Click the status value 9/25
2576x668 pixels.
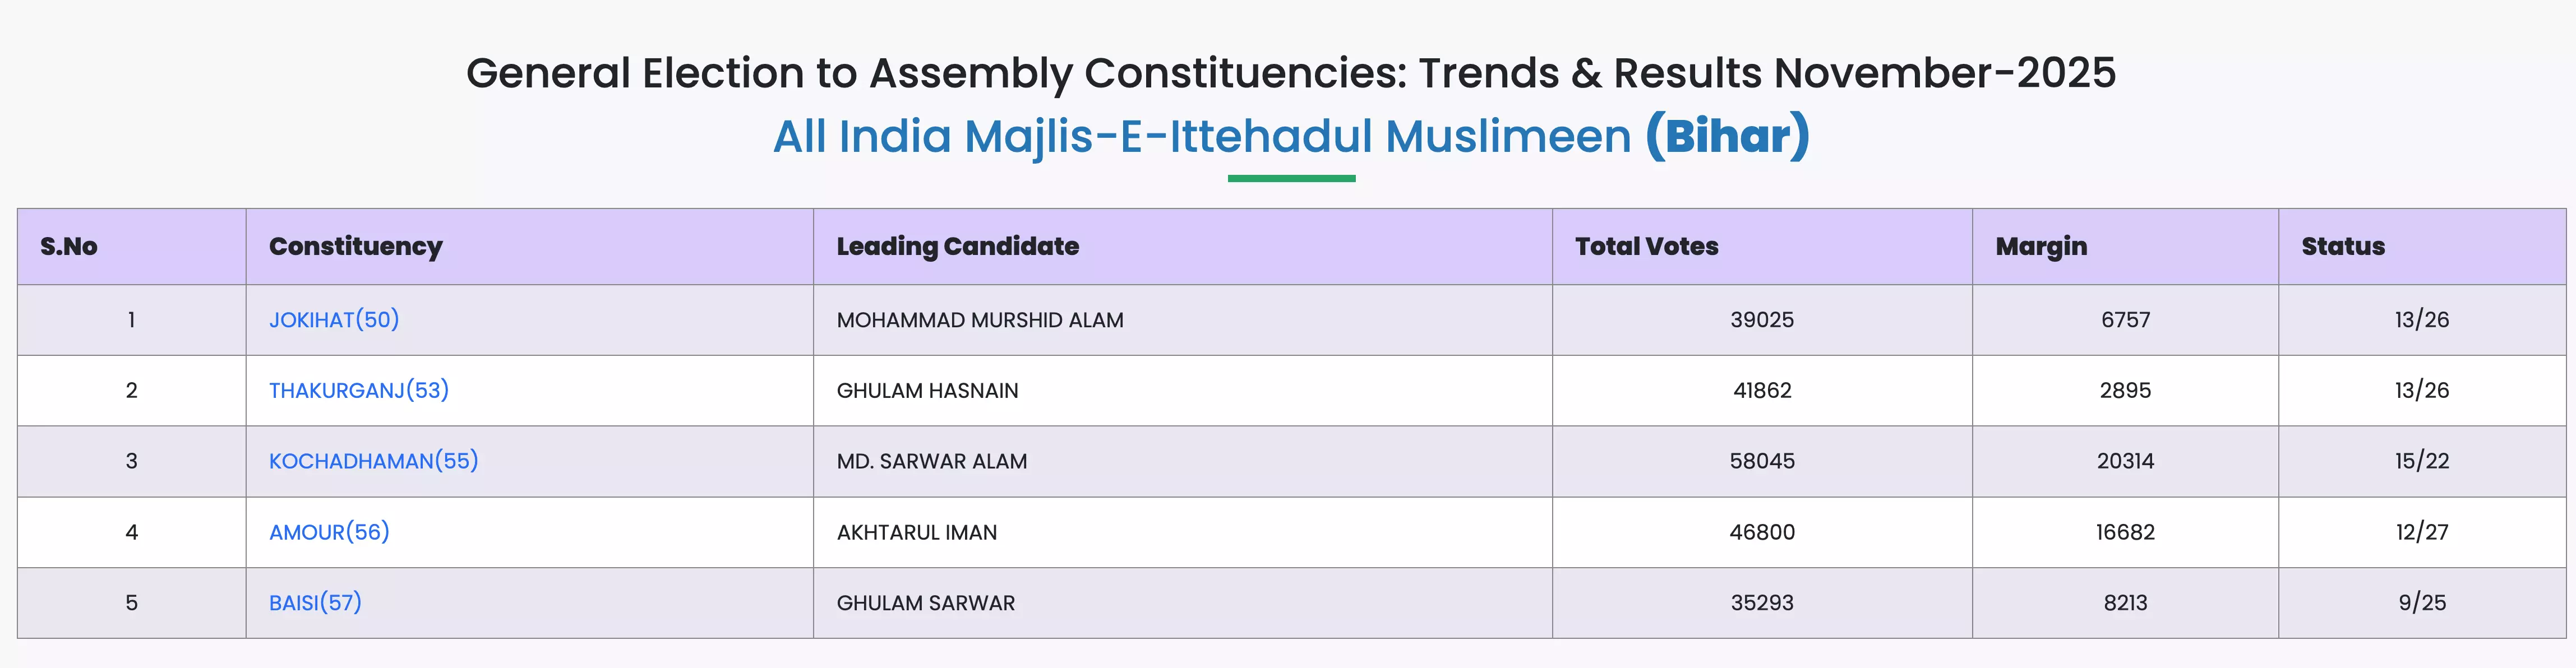tap(2421, 603)
